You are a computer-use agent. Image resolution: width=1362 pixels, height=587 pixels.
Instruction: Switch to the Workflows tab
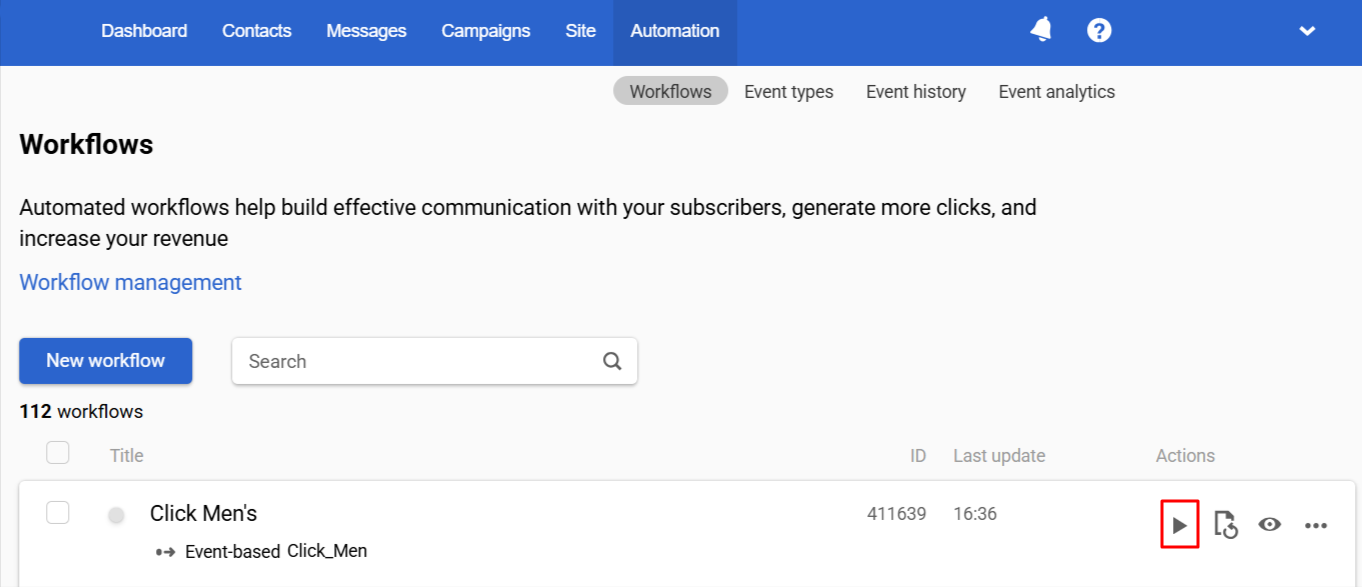[x=670, y=92]
